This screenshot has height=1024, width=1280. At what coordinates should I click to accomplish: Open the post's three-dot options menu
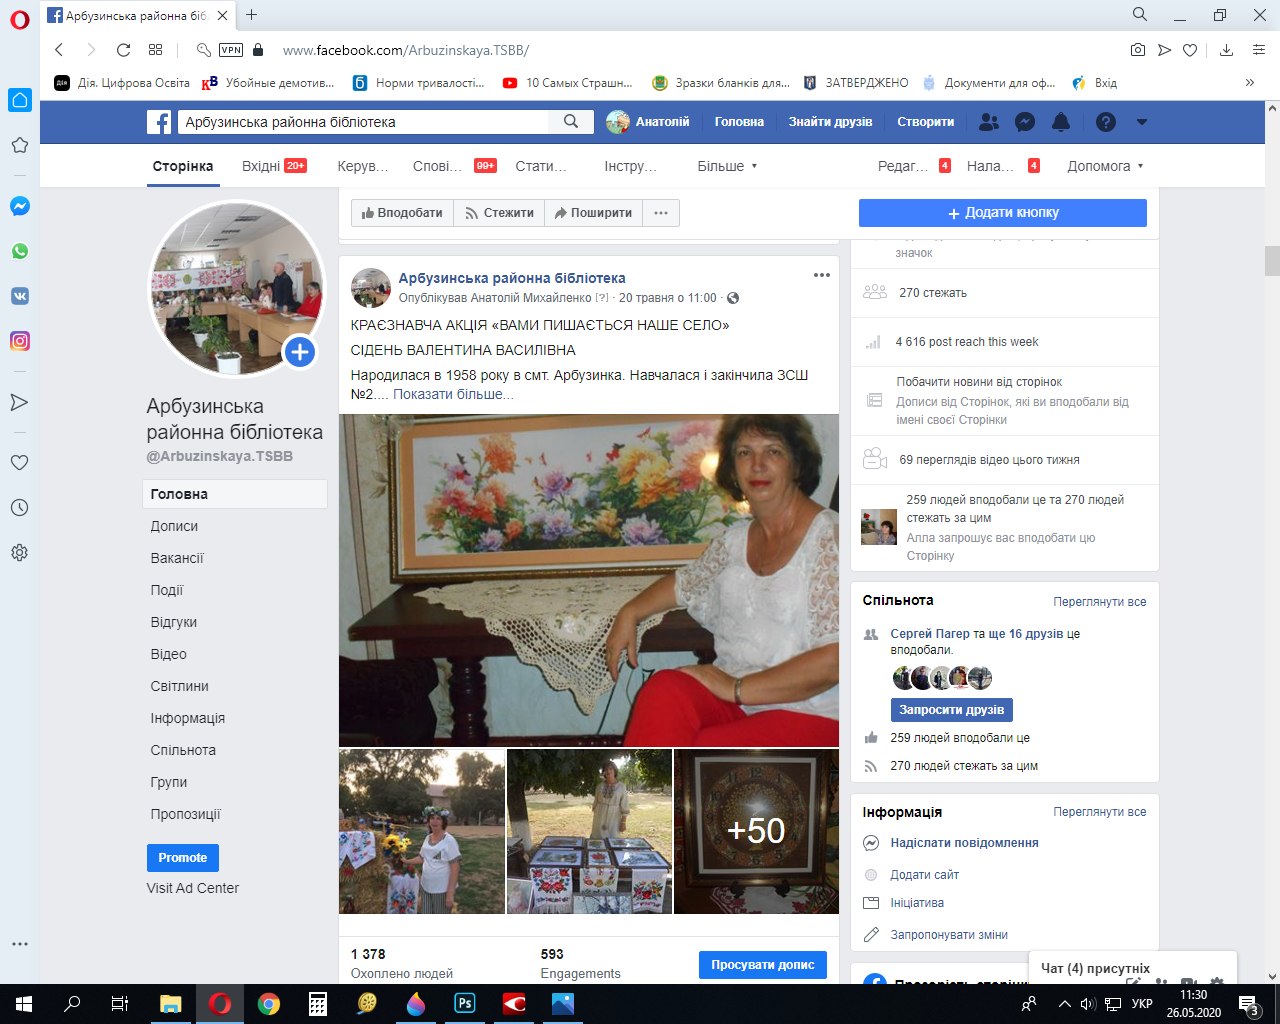[822, 276]
